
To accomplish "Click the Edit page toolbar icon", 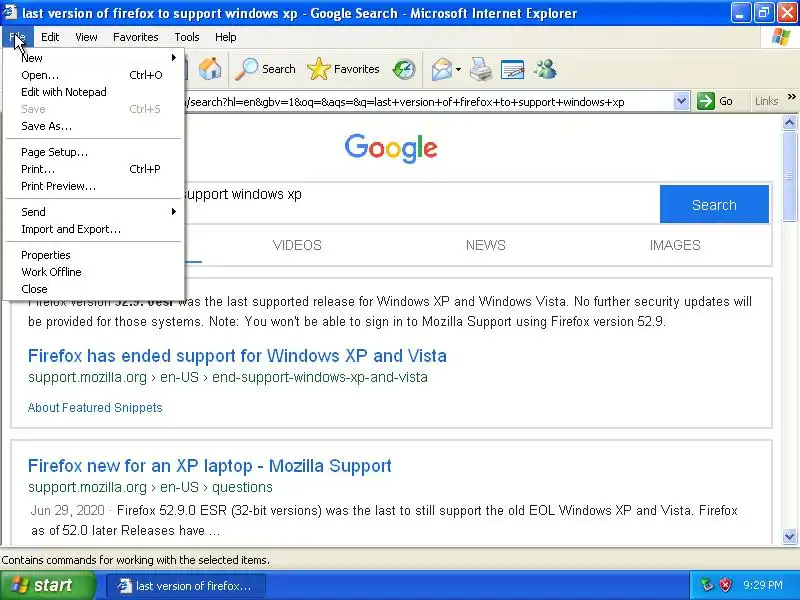I will pyautogui.click(x=512, y=69).
